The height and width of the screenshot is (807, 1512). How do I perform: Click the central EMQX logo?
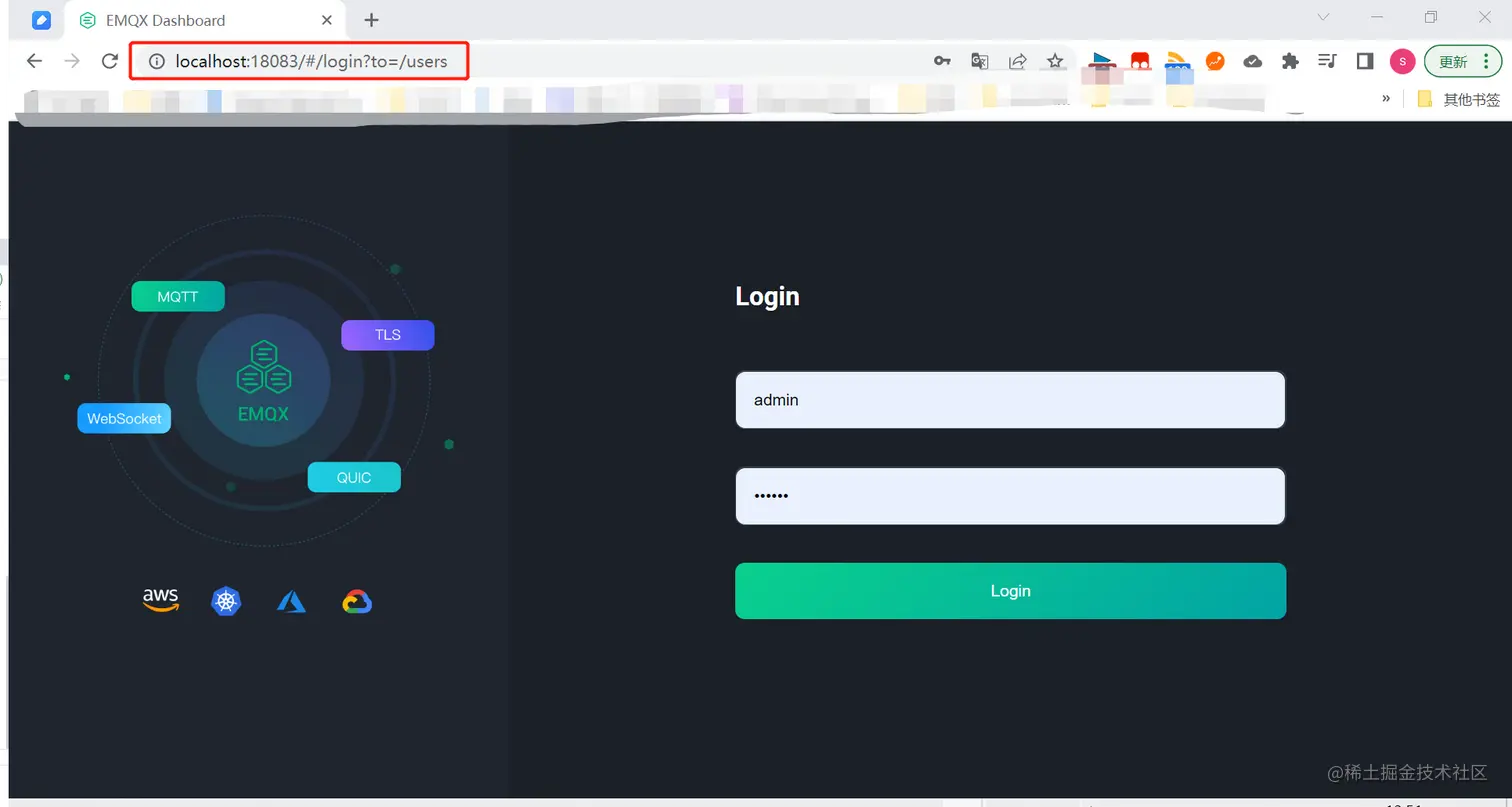264,381
